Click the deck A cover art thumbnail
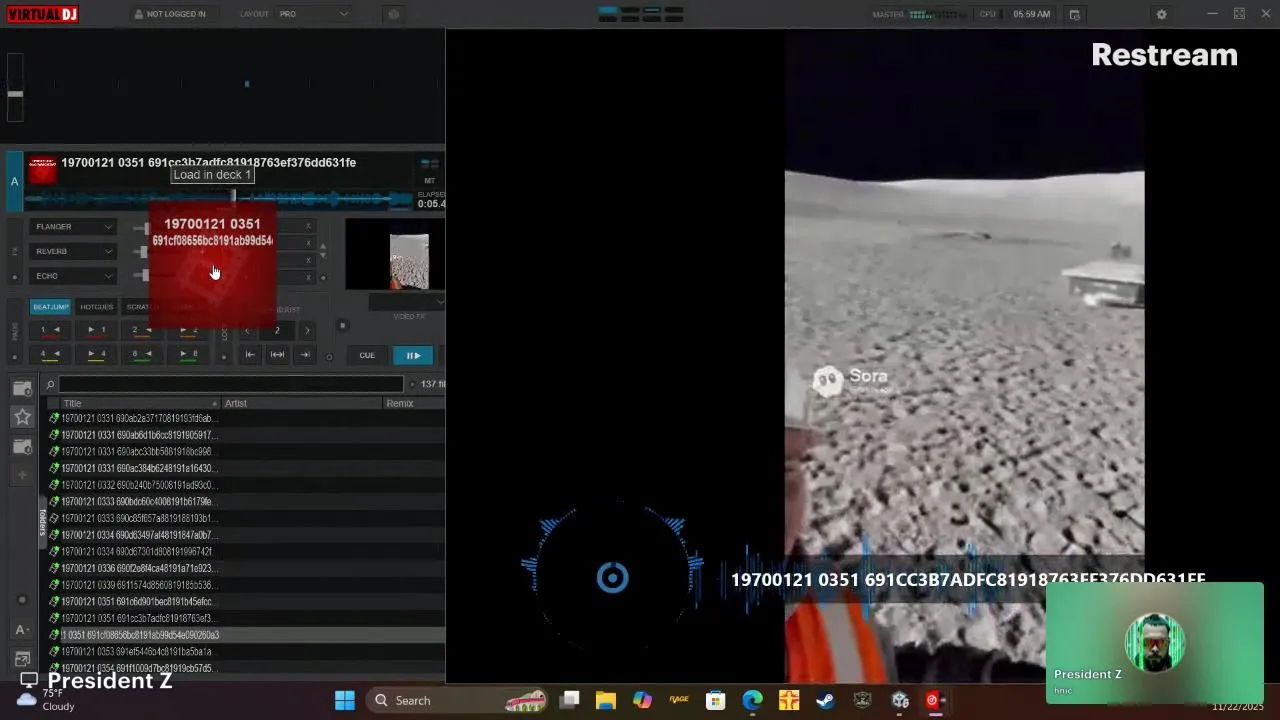Screen dimensions: 1280x720 (x=42, y=171)
